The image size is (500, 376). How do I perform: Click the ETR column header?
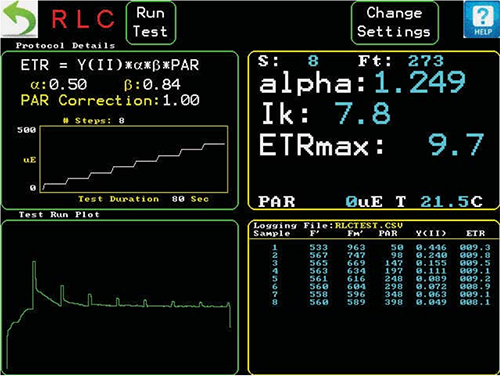[475, 233]
